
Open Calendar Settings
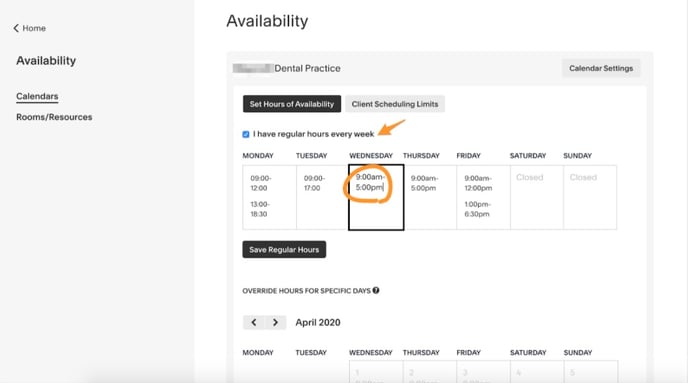(x=601, y=68)
